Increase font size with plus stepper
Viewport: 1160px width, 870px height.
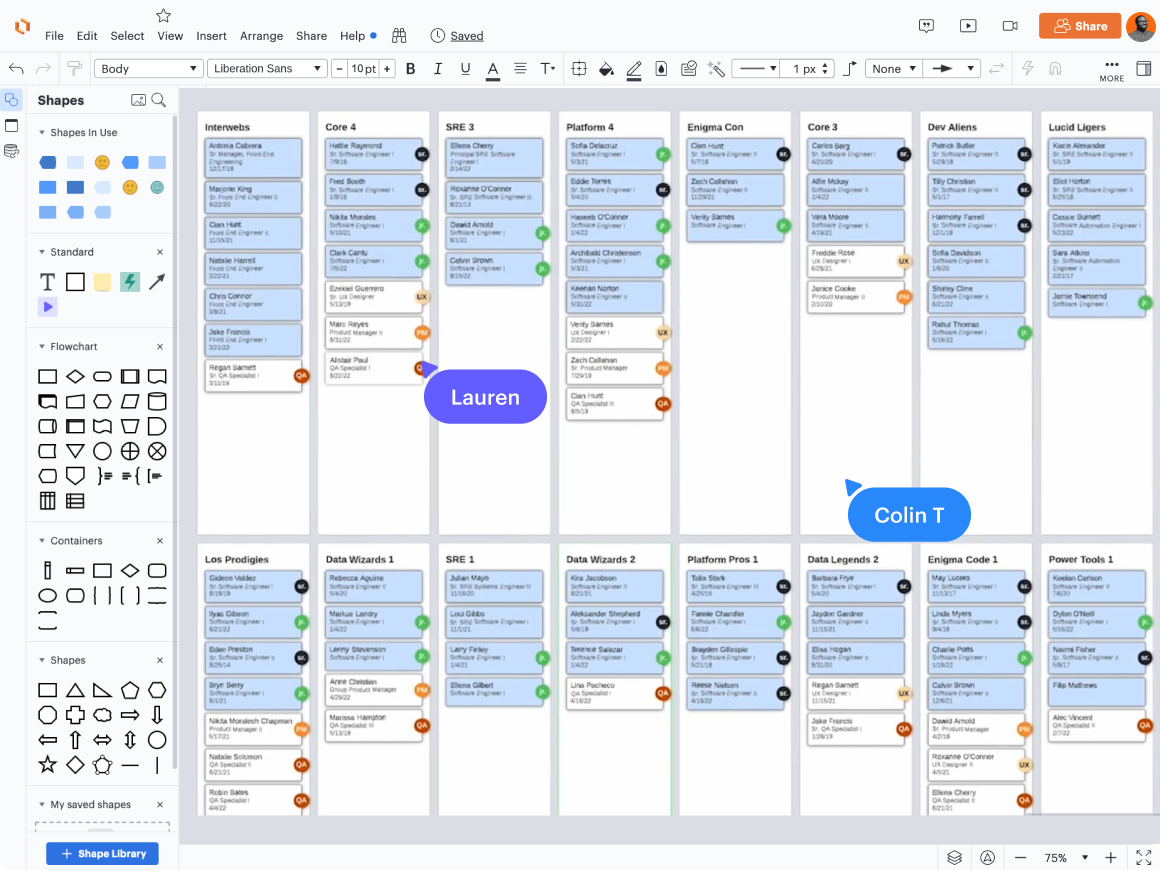click(x=387, y=69)
